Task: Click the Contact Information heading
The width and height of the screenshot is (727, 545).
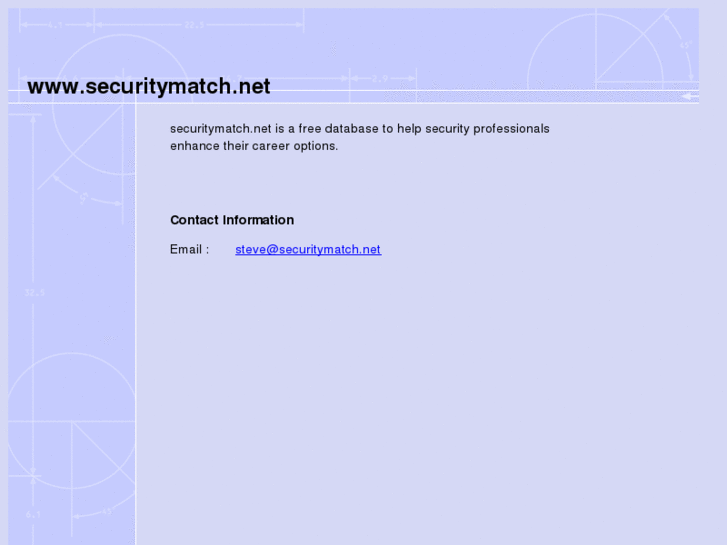Action: (x=232, y=220)
